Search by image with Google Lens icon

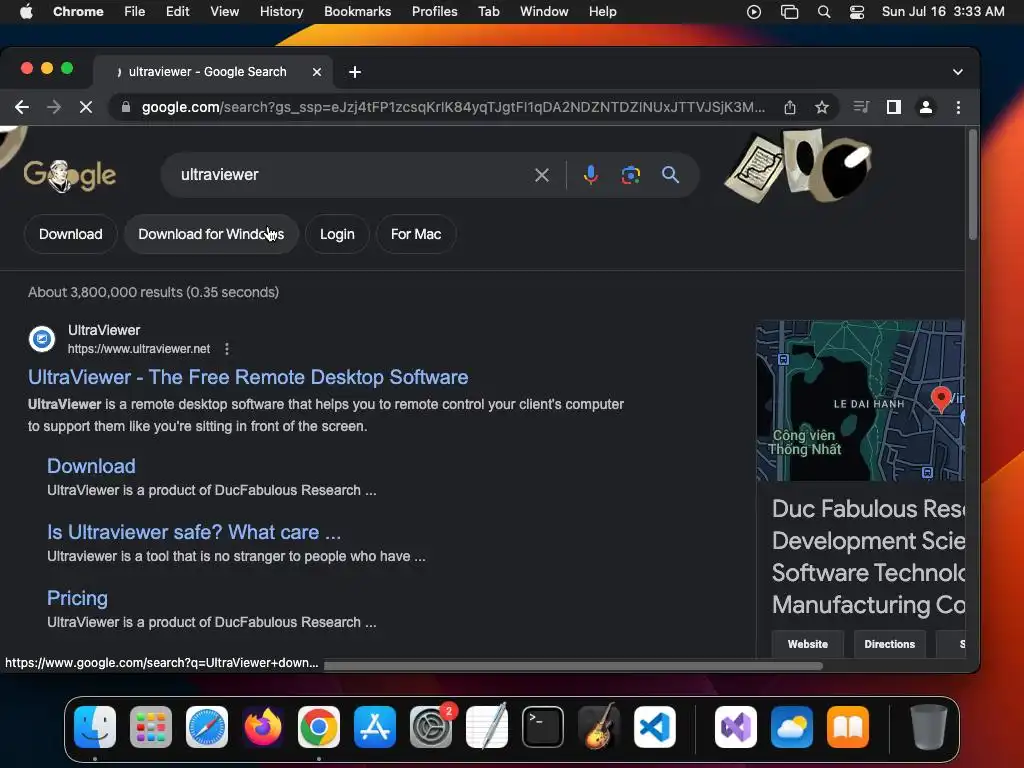coord(630,175)
